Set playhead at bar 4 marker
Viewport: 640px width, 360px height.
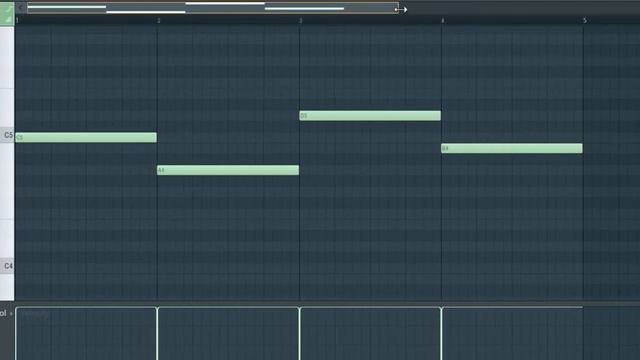[442, 20]
